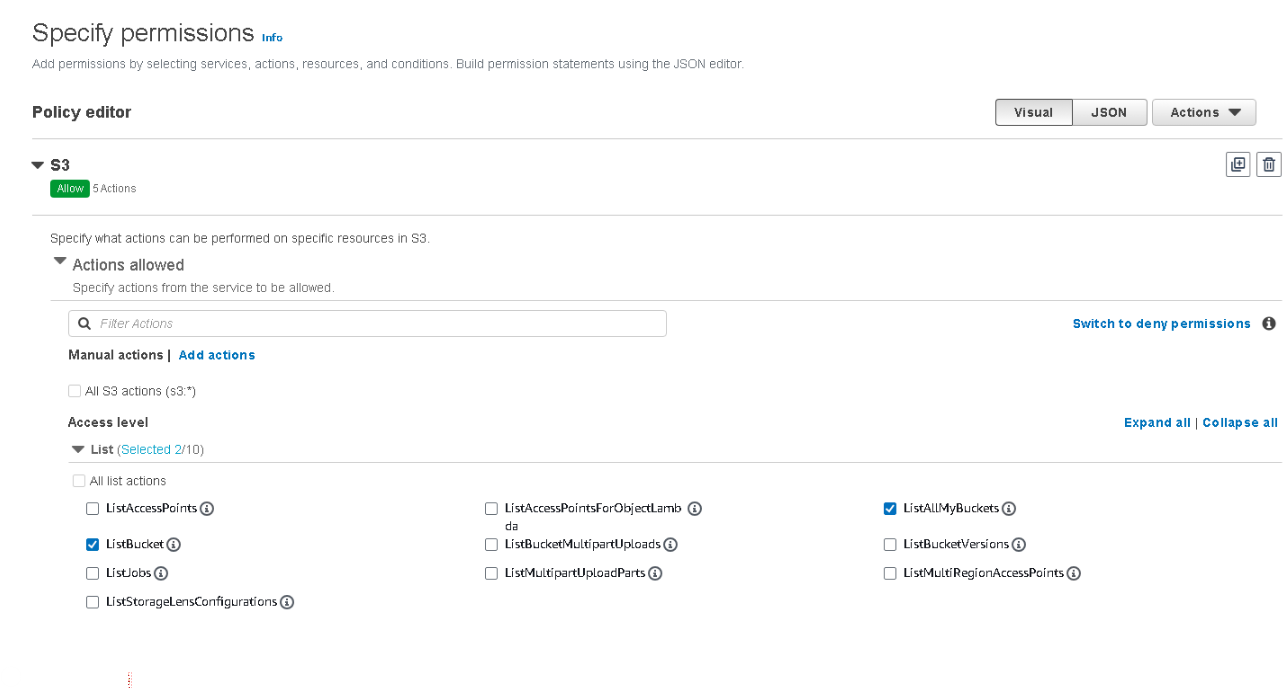Select the ListMultipartUploadParts checkbox
This screenshot has width=1285, height=688.
coord(491,574)
